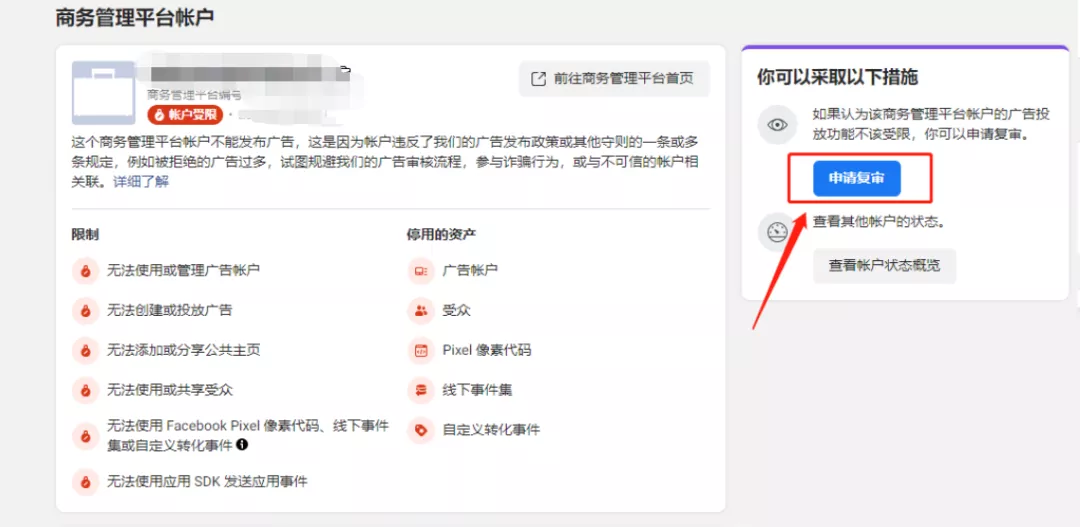Select text 无法使用应用 SDK 发送应用事件

tap(207, 482)
